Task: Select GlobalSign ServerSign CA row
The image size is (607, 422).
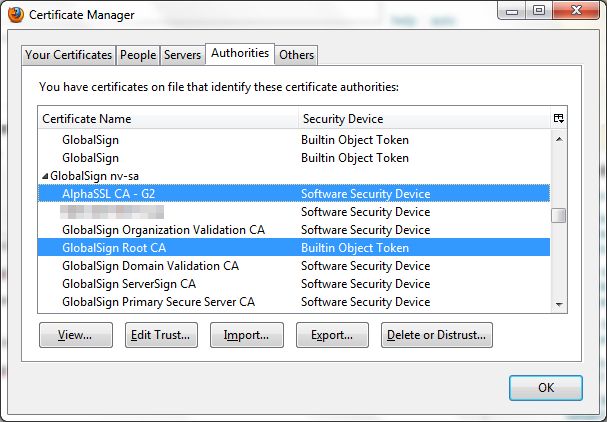Action: coord(294,284)
